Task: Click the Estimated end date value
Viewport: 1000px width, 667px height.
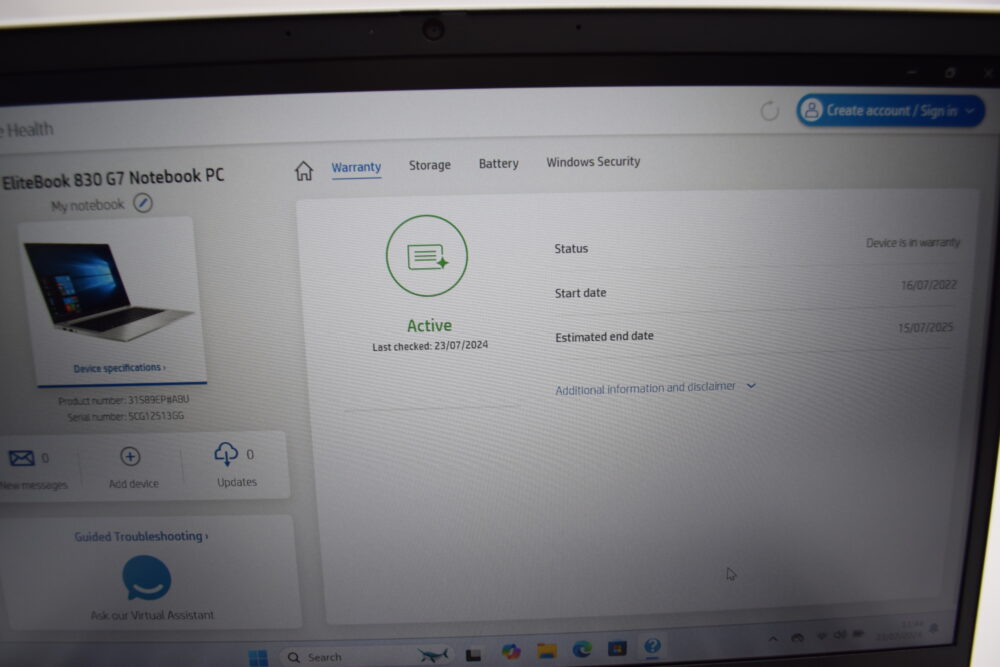Action: point(925,328)
